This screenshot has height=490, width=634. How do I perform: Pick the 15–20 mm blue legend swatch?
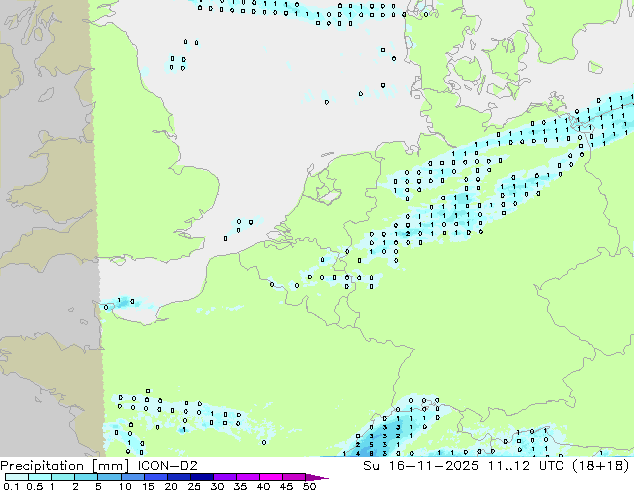[x=156, y=477]
